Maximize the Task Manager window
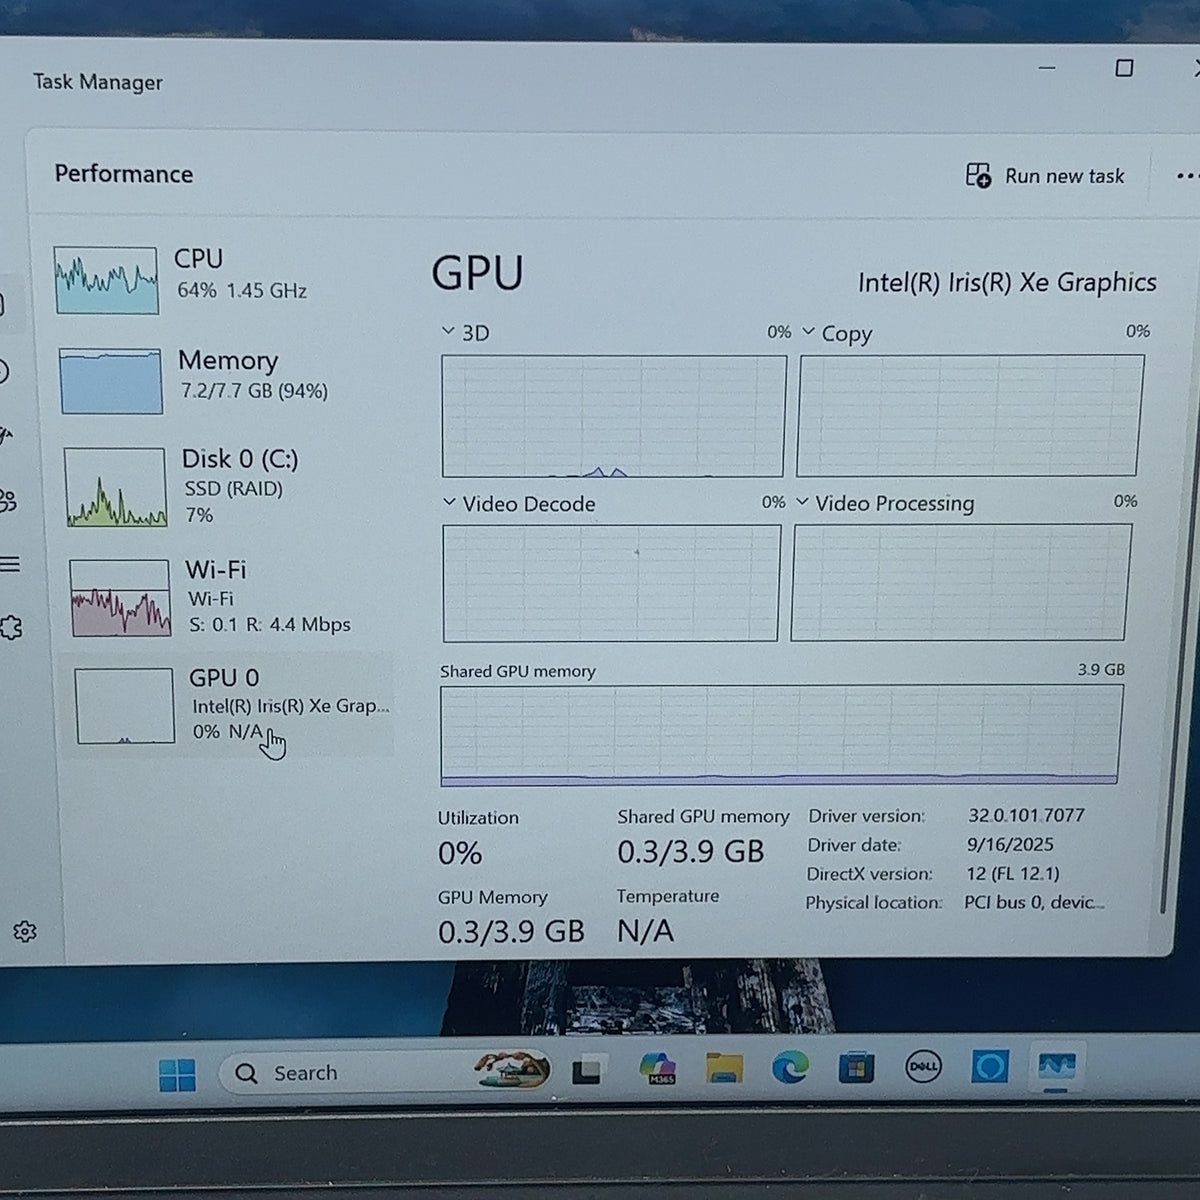 (x=1124, y=68)
